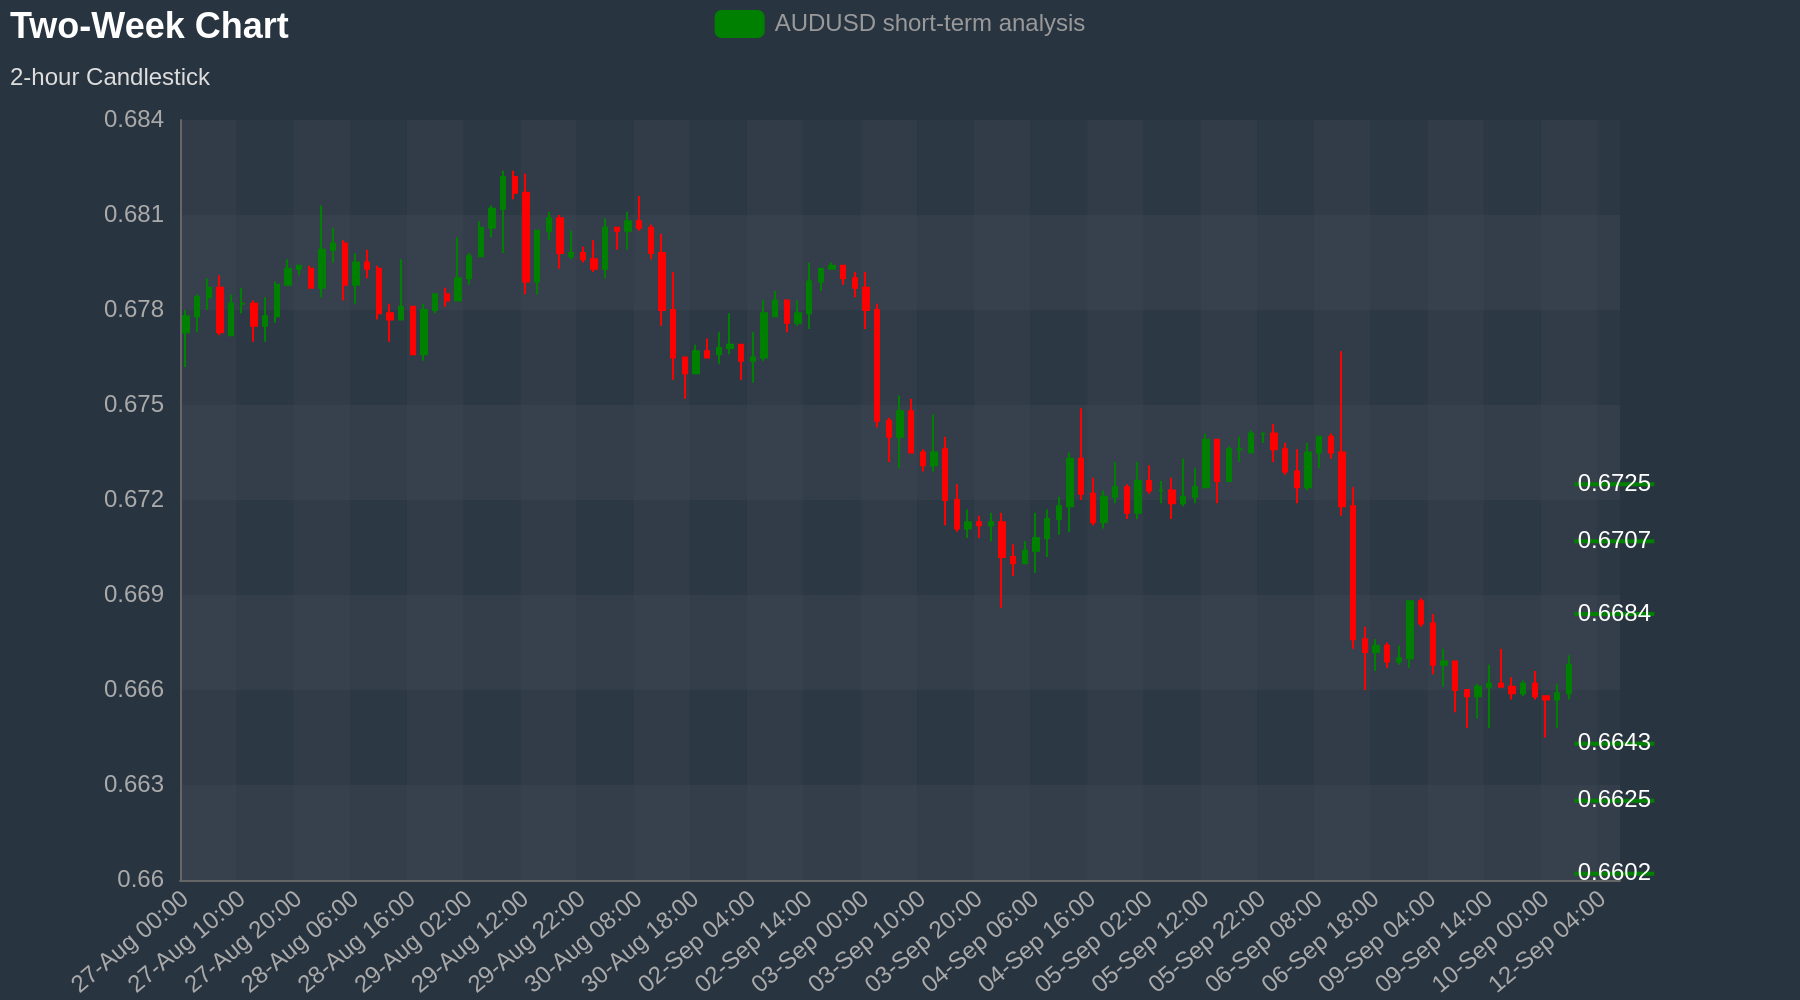The width and height of the screenshot is (1800, 1000).
Task: Click the 0.666 y-axis tick label
Action: point(134,690)
